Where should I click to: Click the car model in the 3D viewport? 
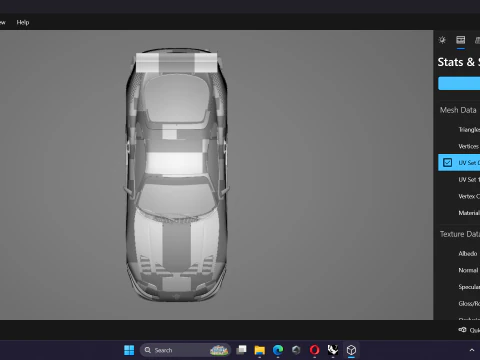[177, 175]
